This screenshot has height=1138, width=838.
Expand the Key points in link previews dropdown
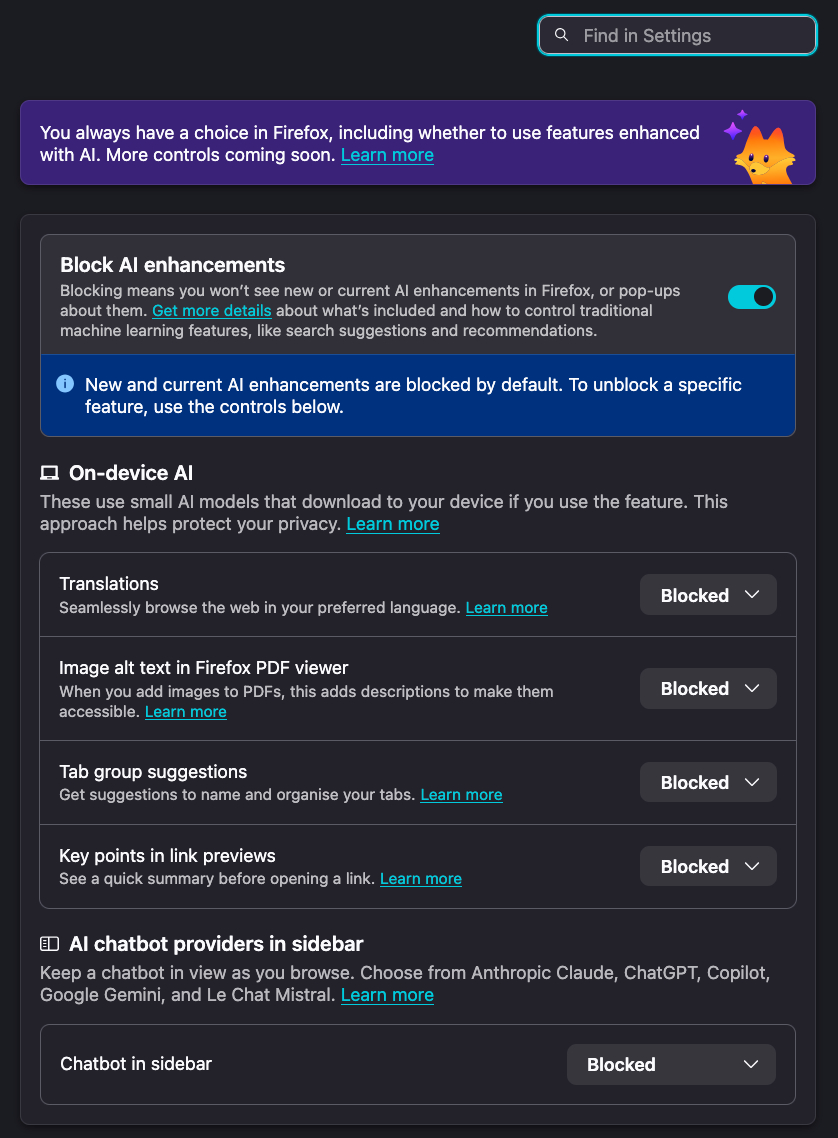(x=708, y=867)
